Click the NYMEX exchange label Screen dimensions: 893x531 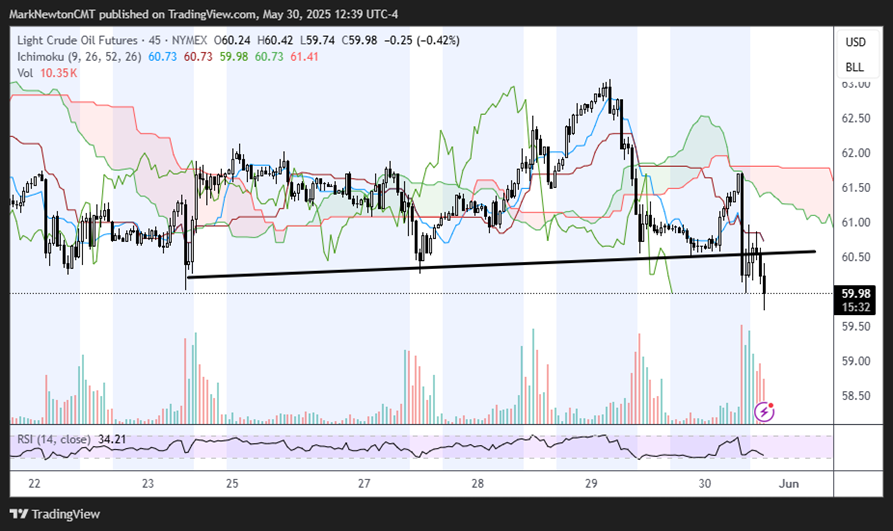pyautogui.click(x=189, y=40)
